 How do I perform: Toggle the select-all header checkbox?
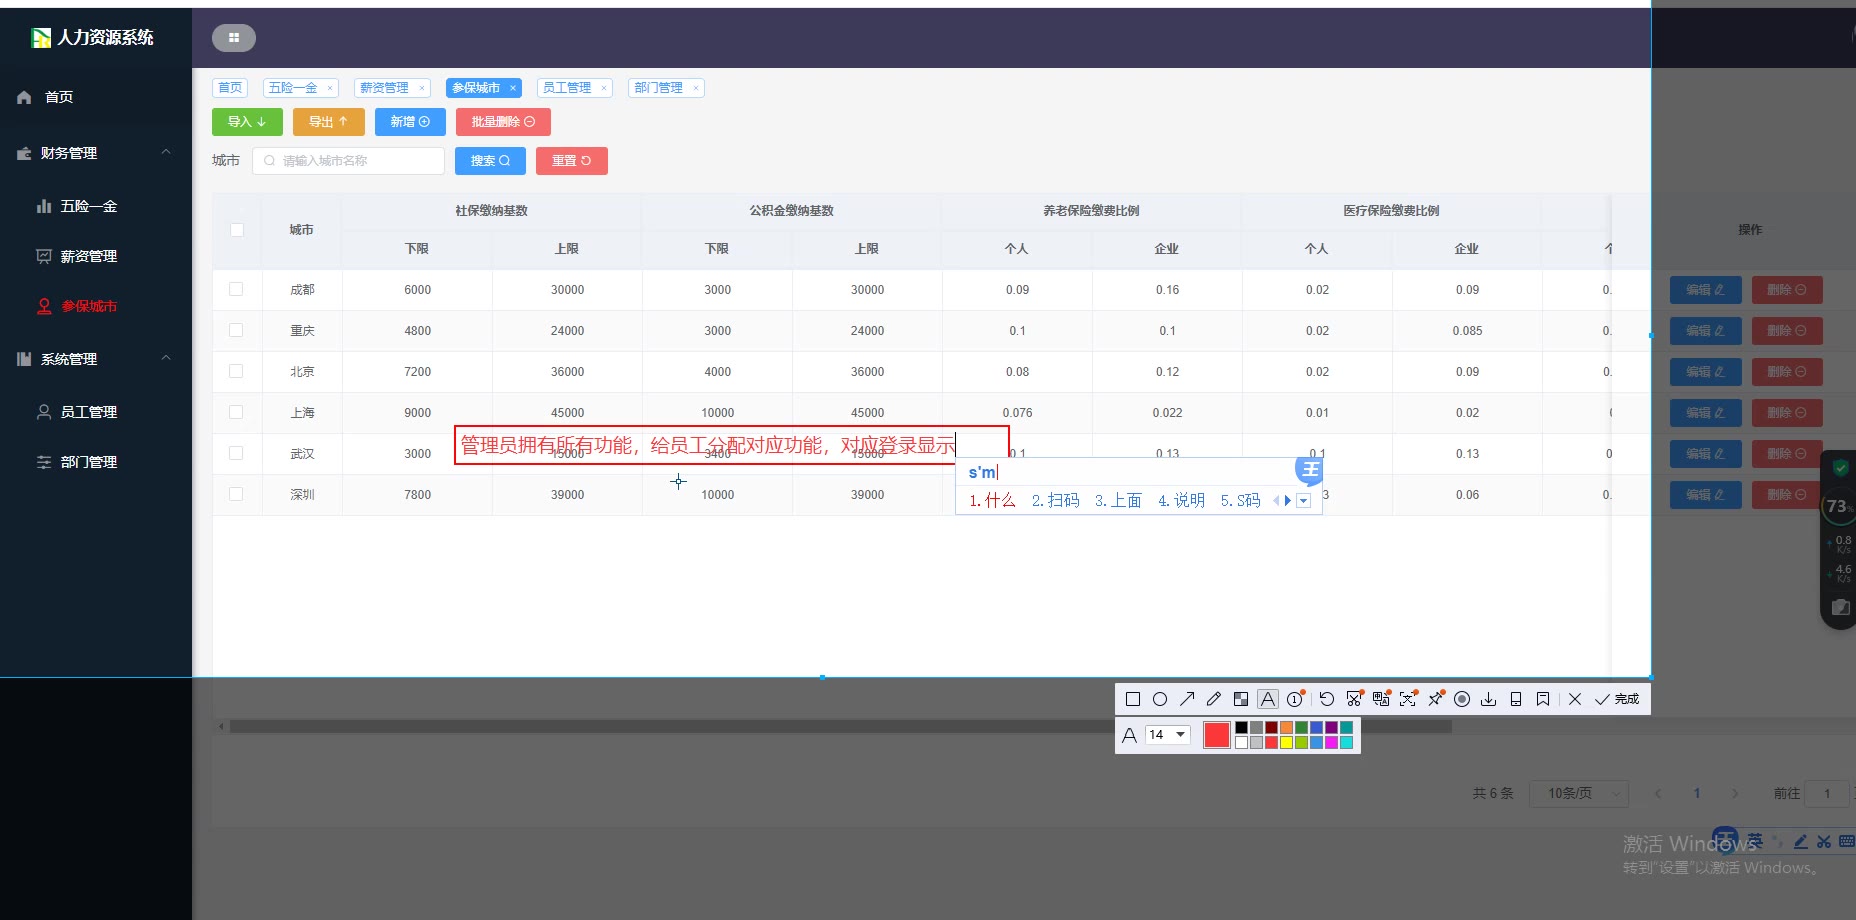[x=237, y=230]
